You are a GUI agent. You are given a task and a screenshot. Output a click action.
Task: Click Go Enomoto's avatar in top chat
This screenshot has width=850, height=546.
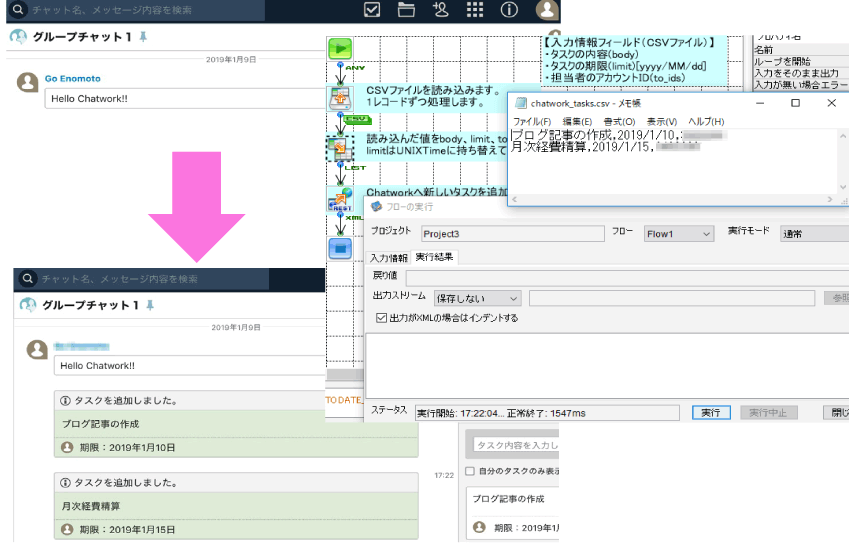28,82
